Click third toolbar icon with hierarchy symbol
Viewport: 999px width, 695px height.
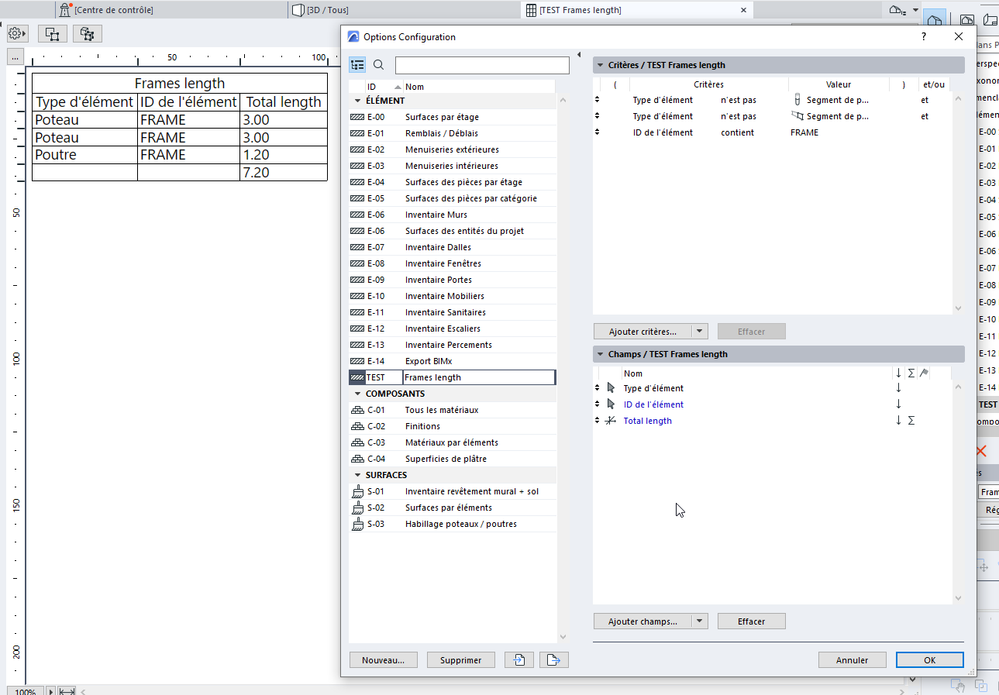click(x=87, y=34)
